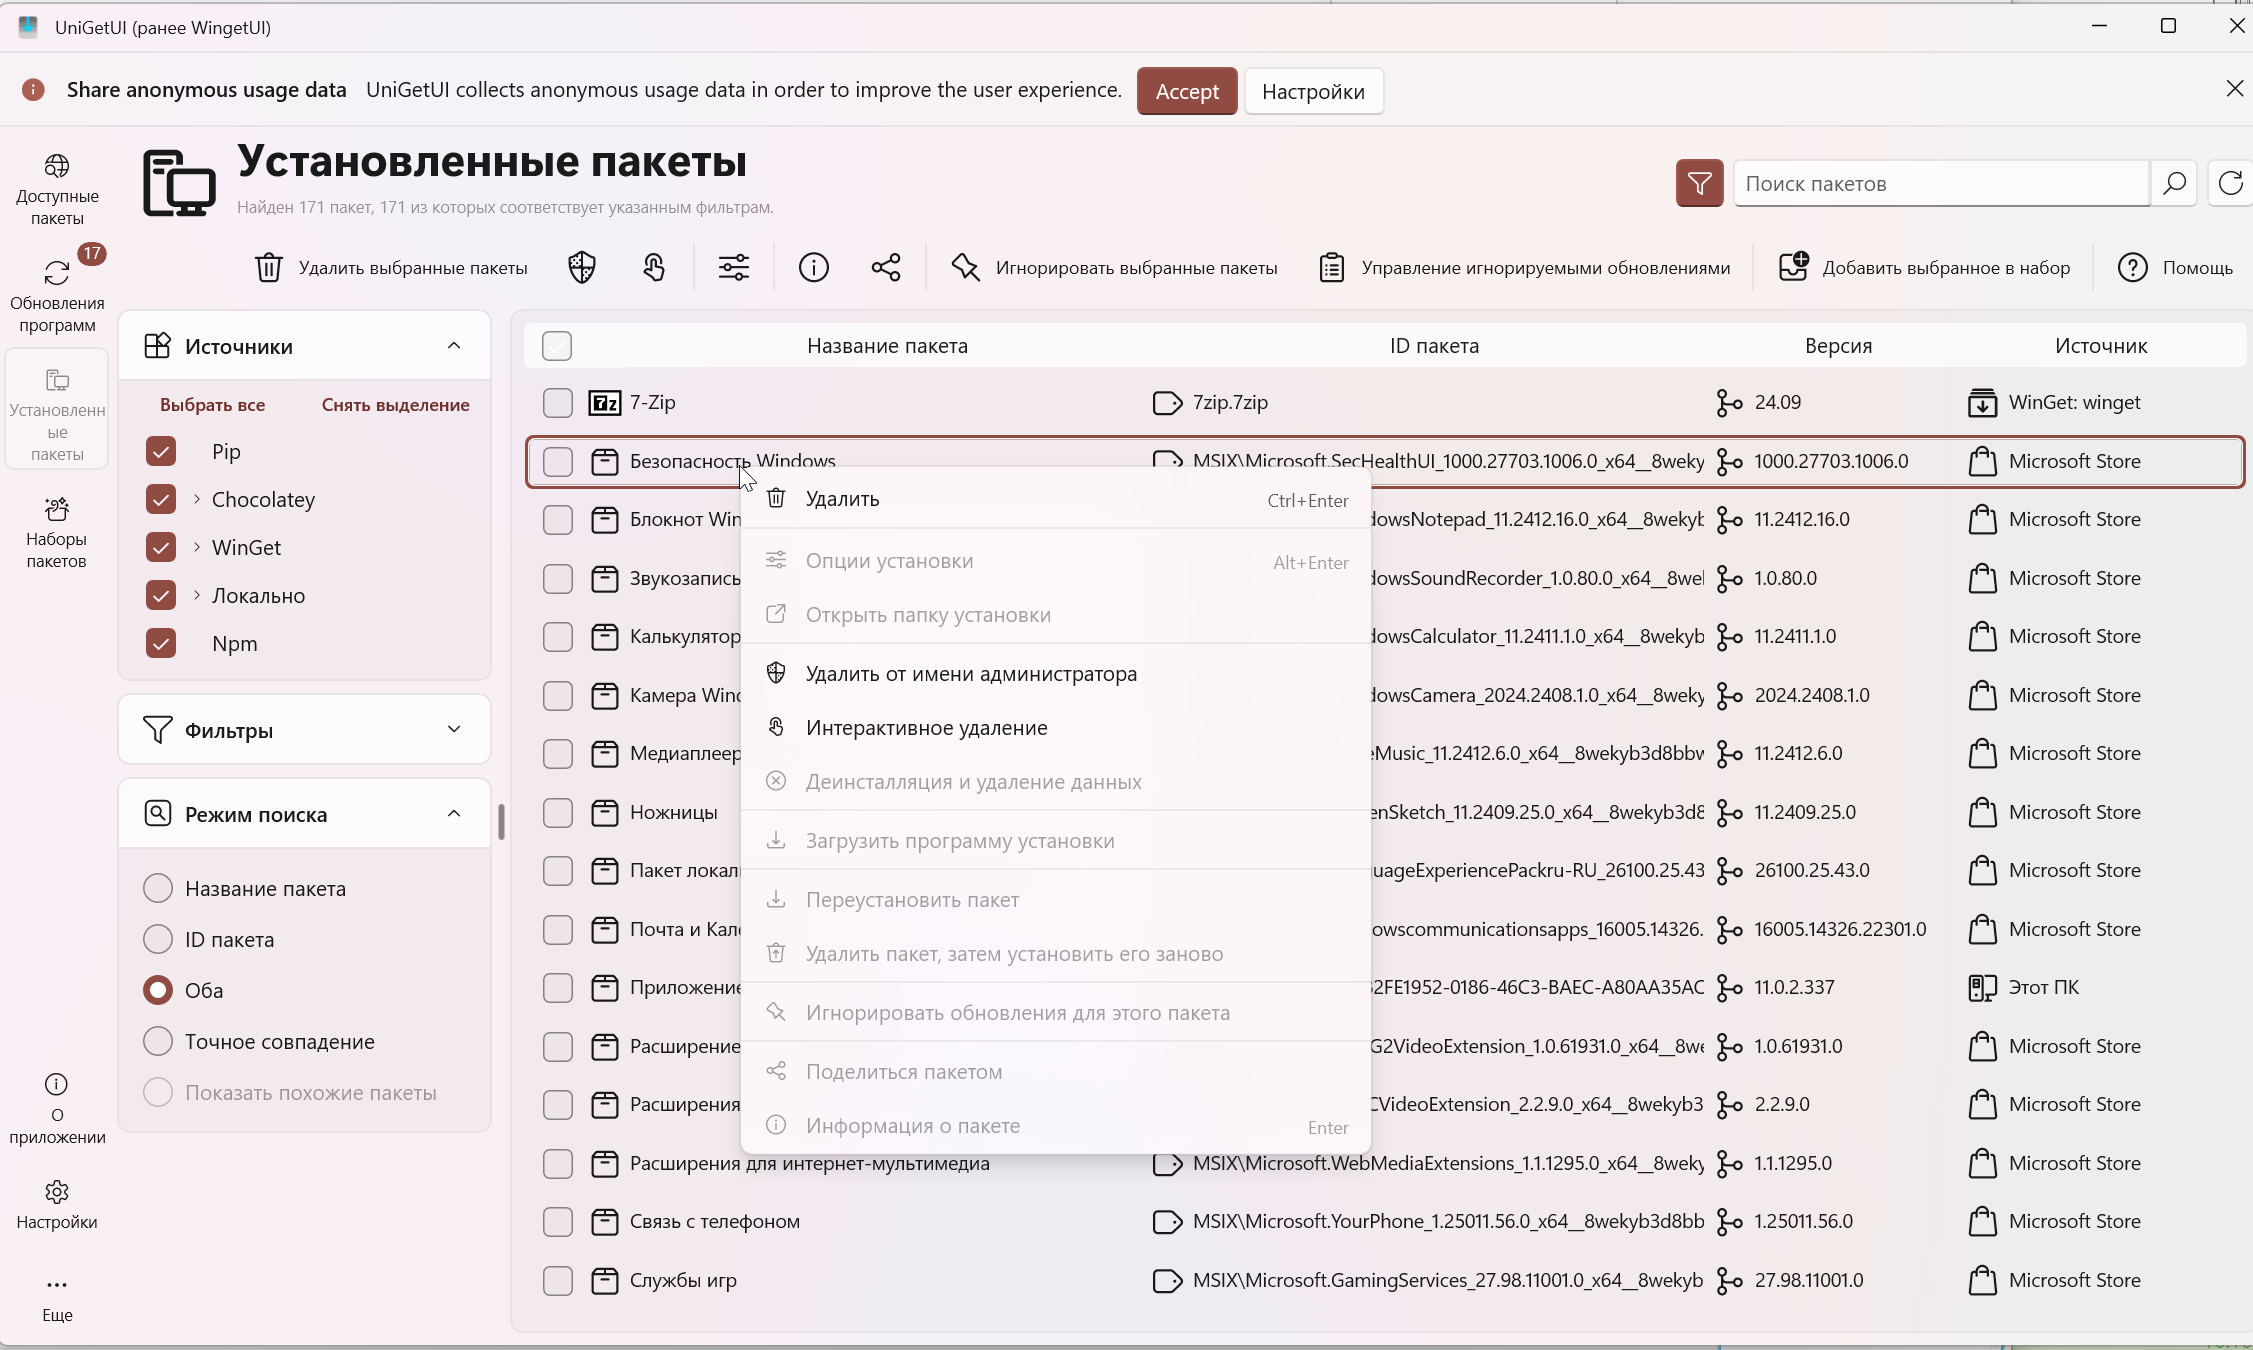Select the 7-Zip package checkbox

(x=557, y=402)
